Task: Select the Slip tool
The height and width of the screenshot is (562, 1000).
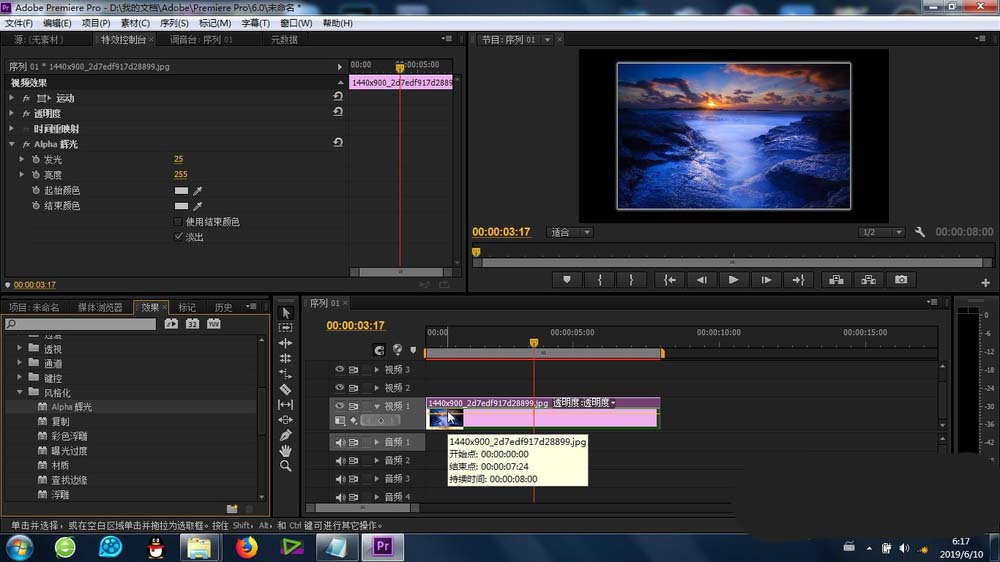Action: point(286,404)
